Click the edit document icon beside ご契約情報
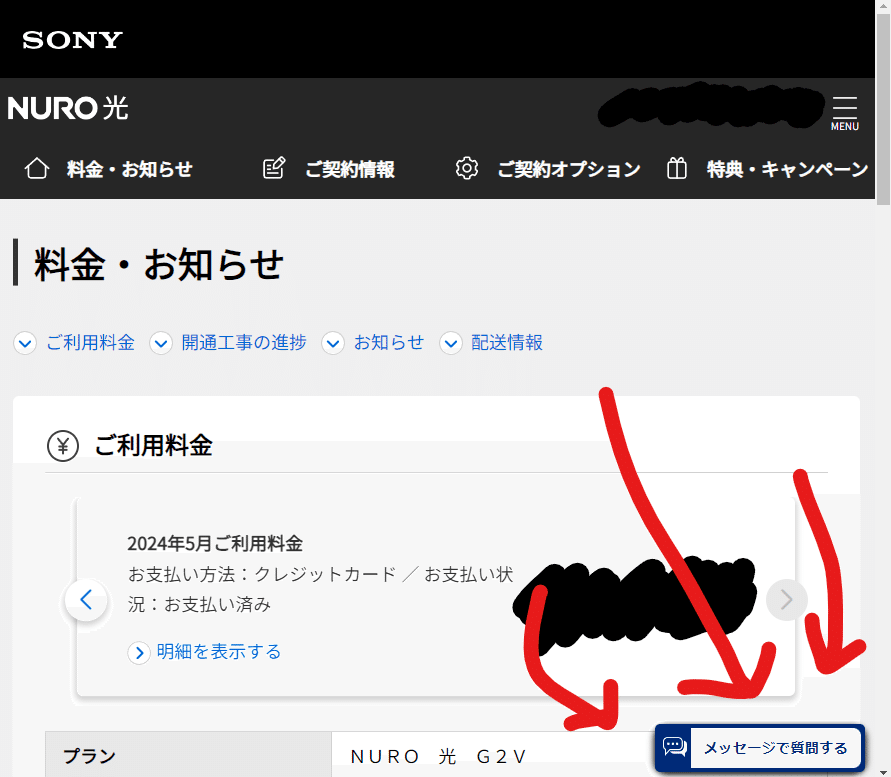 coord(274,168)
